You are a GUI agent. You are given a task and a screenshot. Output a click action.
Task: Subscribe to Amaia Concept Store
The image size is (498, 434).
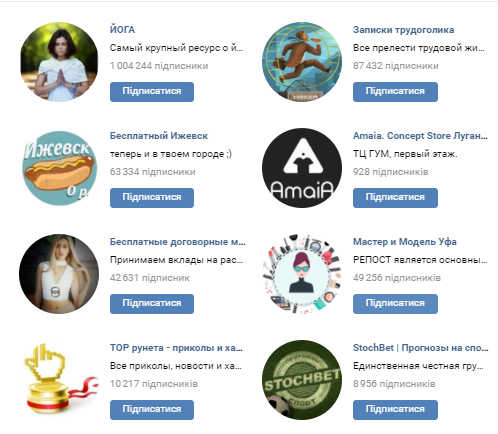point(395,198)
